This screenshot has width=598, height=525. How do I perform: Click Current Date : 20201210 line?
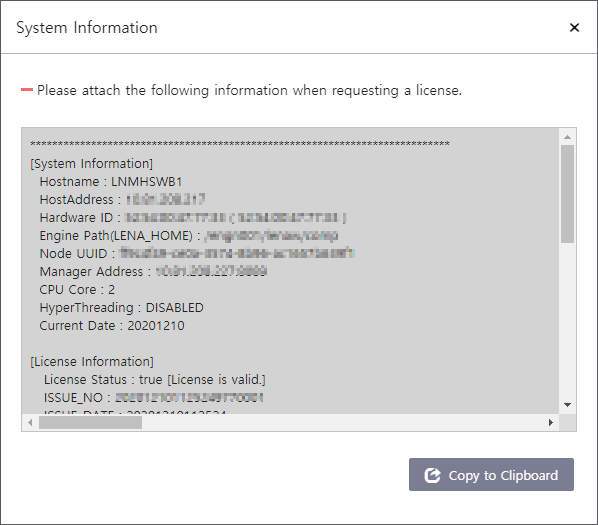tap(112, 326)
